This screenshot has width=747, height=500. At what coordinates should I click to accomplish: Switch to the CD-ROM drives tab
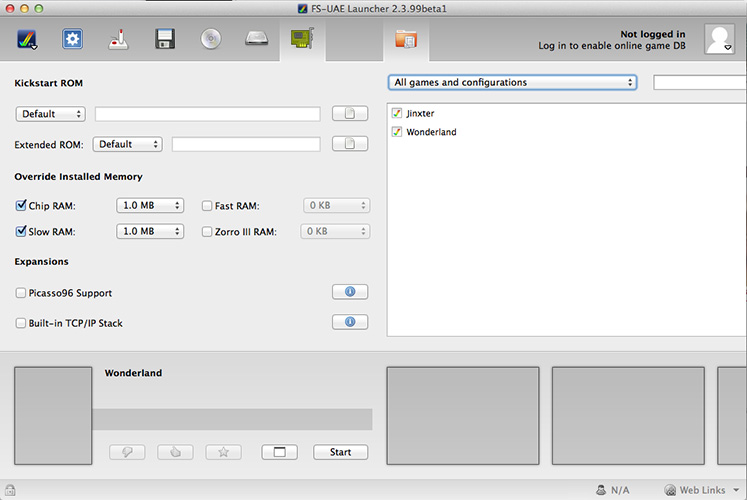coord(210,40)
